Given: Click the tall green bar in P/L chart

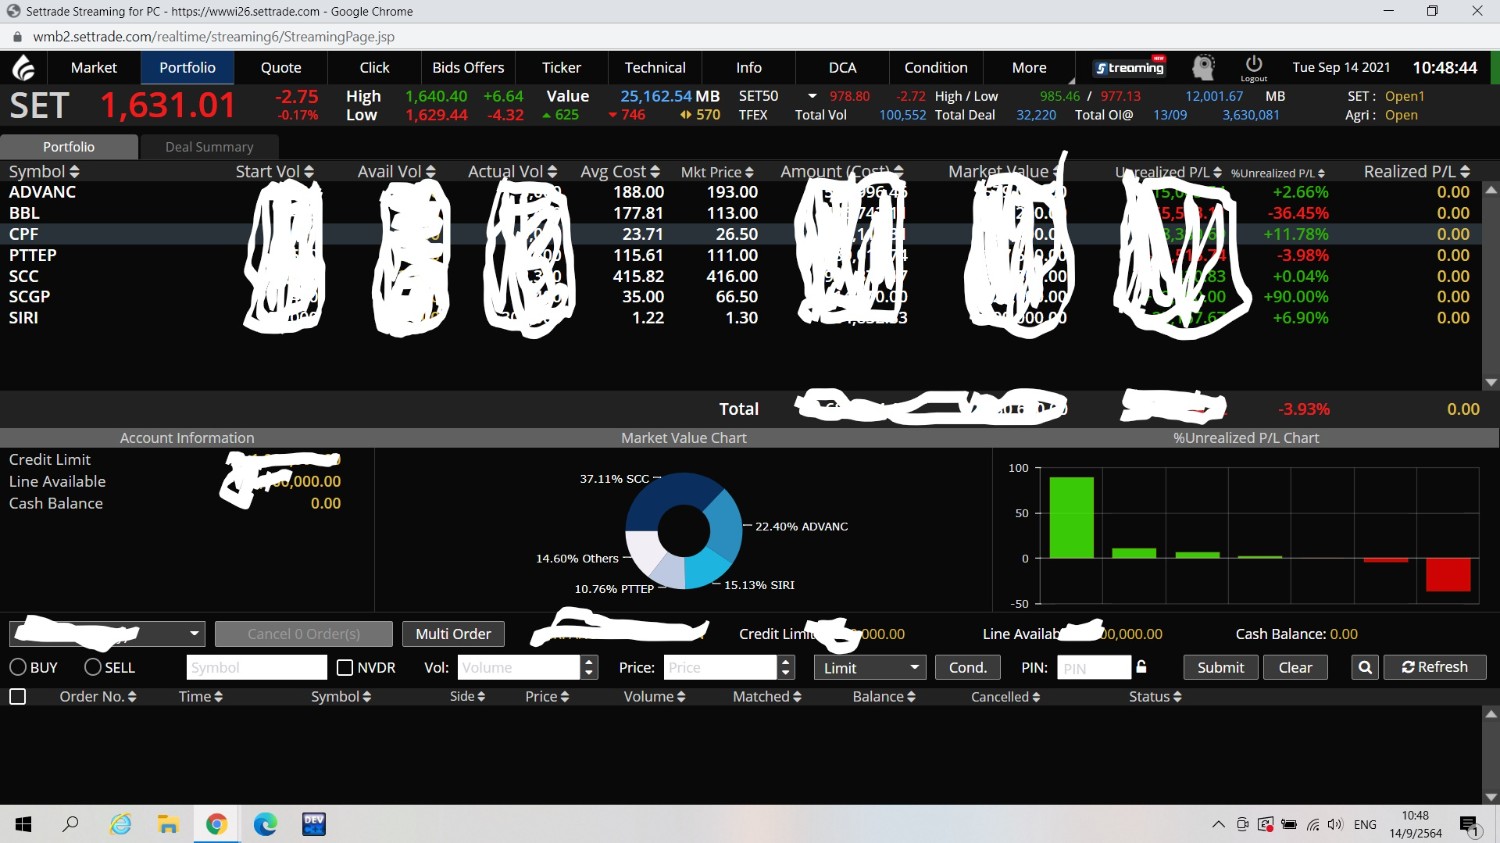Looking at the screenshot, I should [x=1071, y=517].
